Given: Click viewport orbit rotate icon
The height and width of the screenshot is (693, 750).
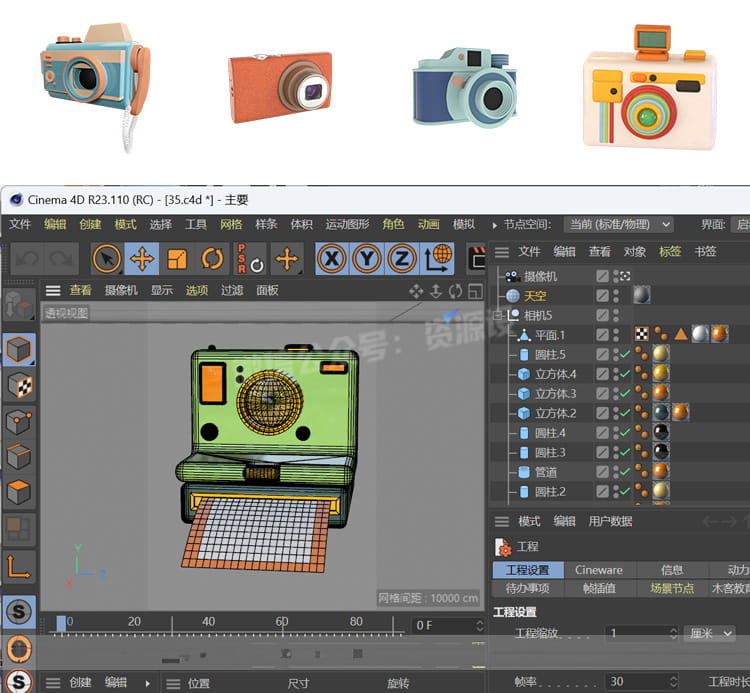Looking at the screenshot, I should click(x=455, y=291).
